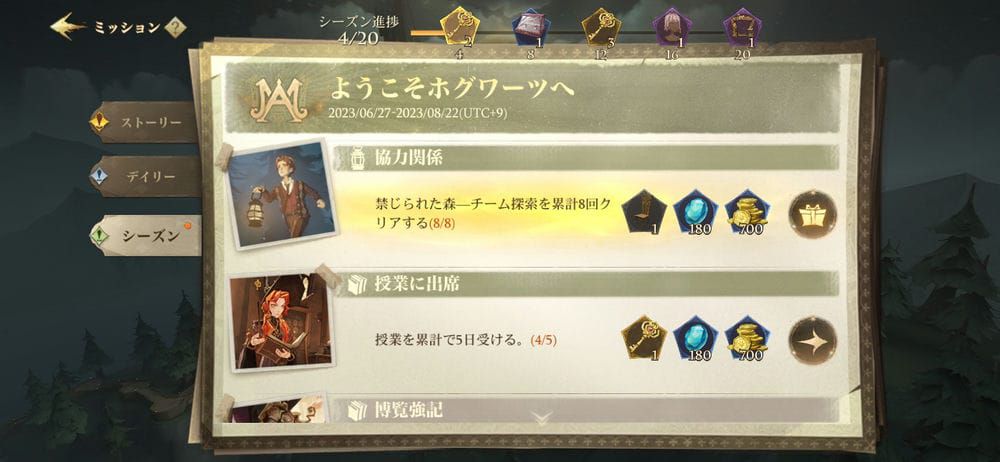Image resolution: width=1000 pixels, height=462 pixels.
Task: Select the シーズン tab
Action: pyautogui.click(x=145, y=235)
